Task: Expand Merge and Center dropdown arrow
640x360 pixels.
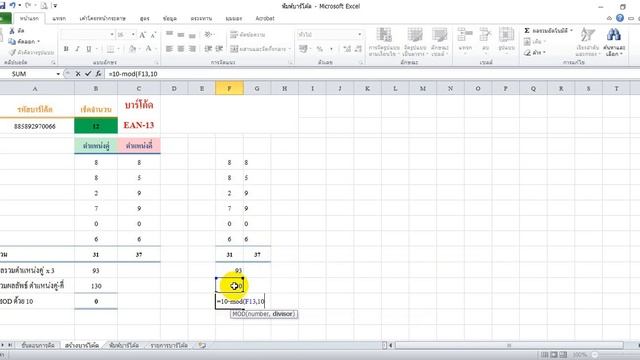Action: (290, 49)
